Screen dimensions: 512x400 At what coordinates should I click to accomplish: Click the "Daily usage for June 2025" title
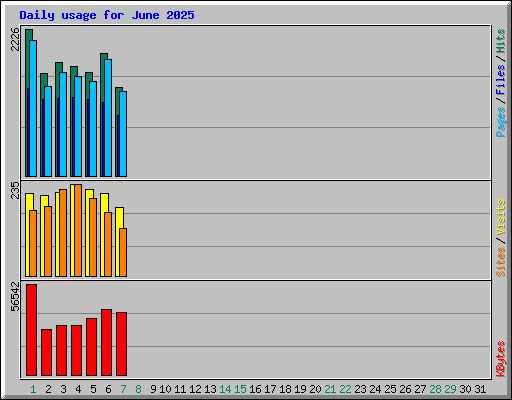(107, 15)
